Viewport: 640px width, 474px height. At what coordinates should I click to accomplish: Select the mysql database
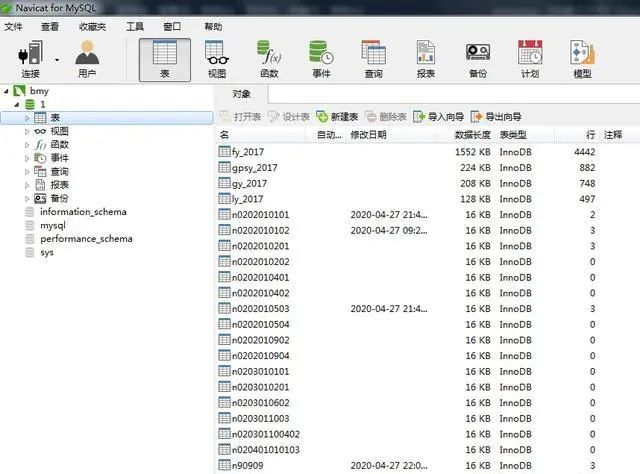(53, 225)
